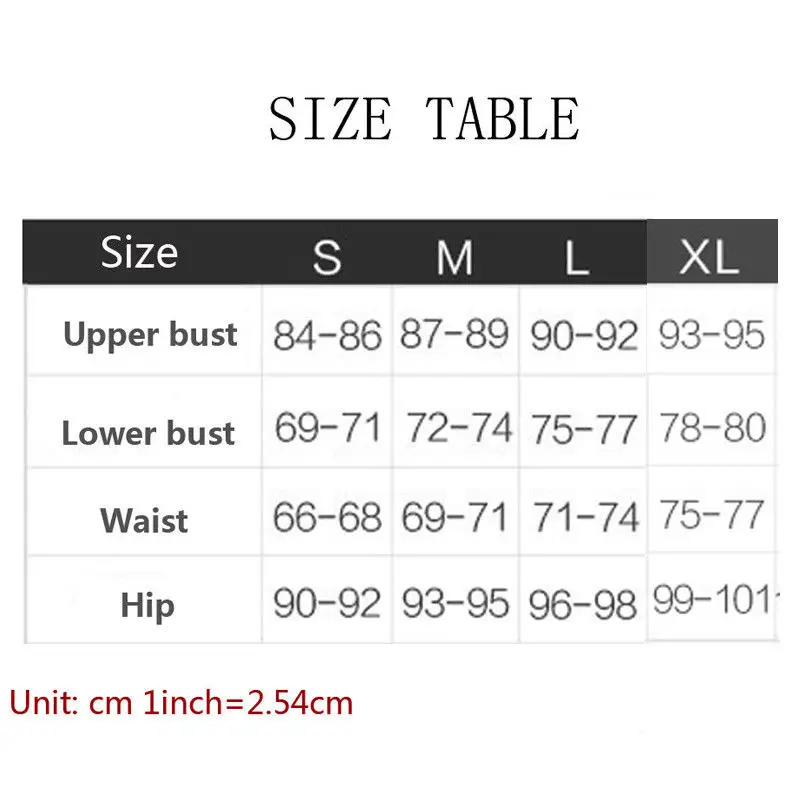
Task: Select the 96-98 hip cell
Action: (x=582, y=606)
